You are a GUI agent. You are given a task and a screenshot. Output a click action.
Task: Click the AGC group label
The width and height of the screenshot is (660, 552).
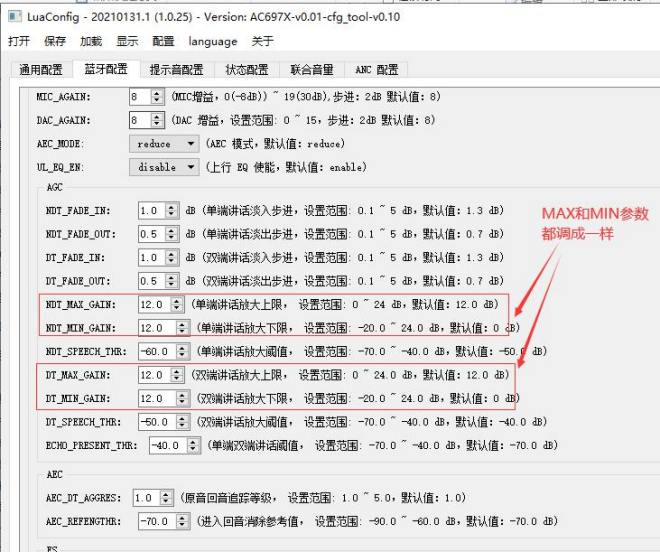(x=55, y=187)
